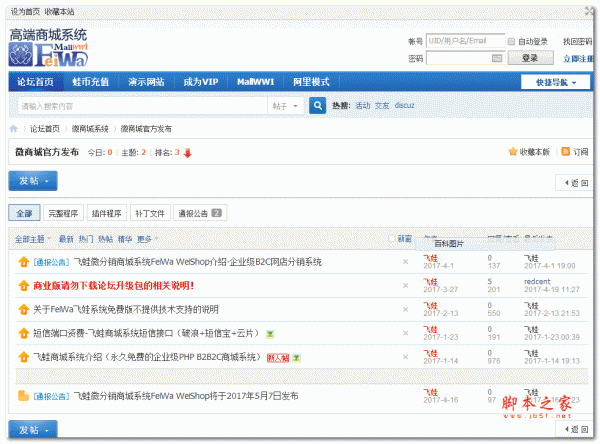Screen dimensions: 600x444
Task: Click the X icon in 飞蛙商城系统介绍 row
Action: [406, 357]
